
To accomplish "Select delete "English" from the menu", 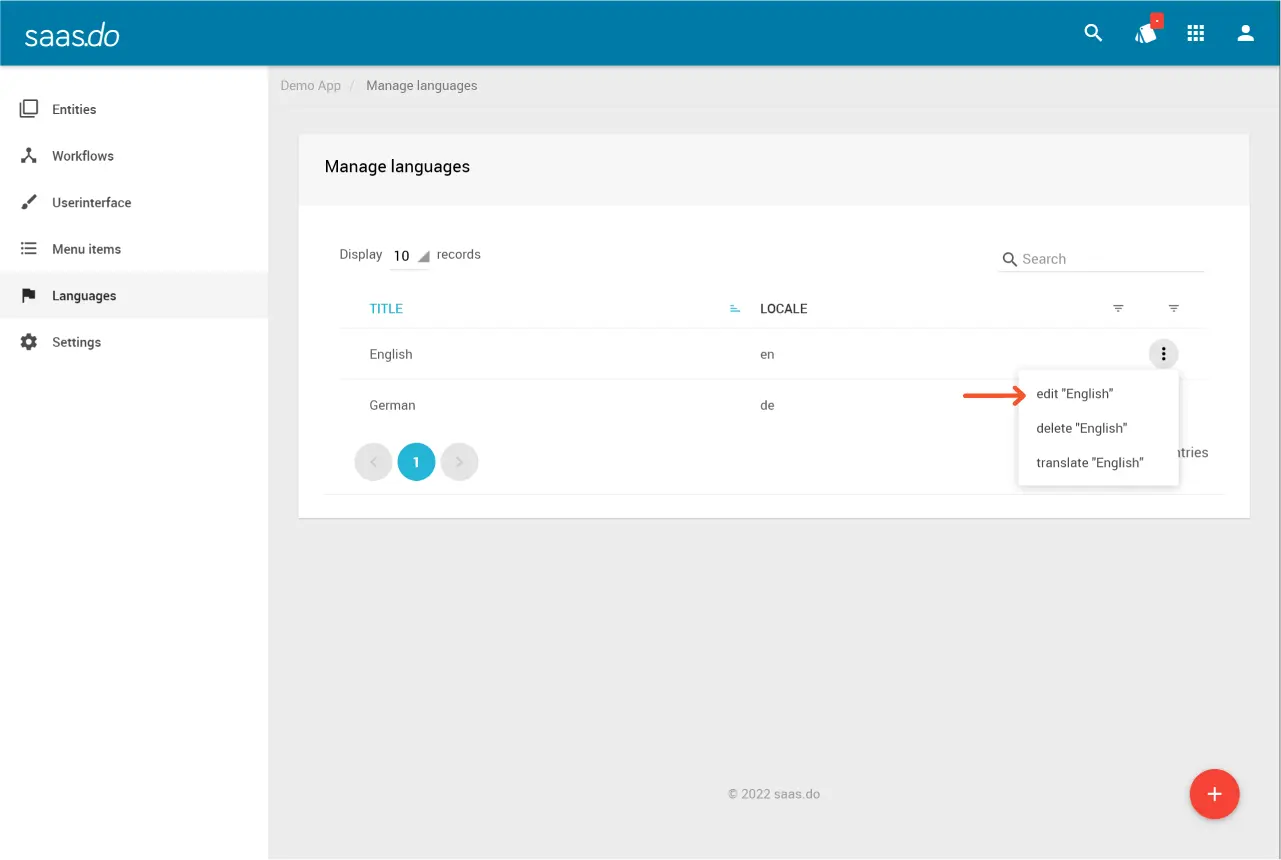I will point(1081,428).
